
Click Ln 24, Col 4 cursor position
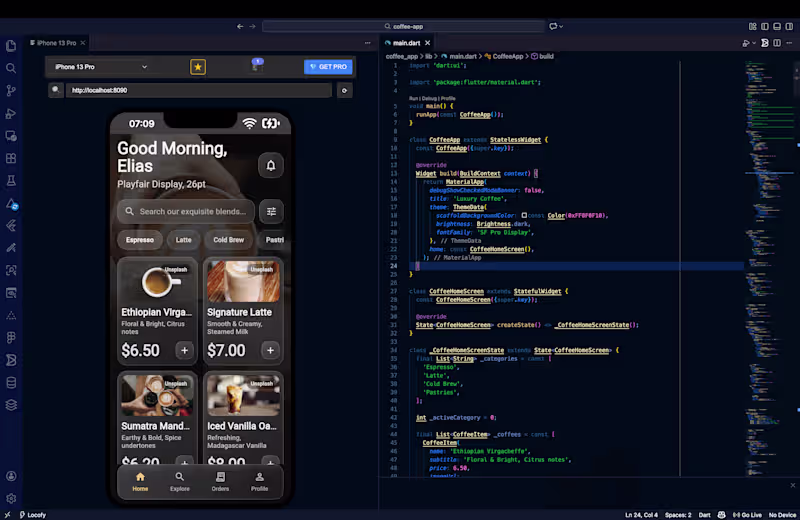pyautogui.click(x=641, y=515)
